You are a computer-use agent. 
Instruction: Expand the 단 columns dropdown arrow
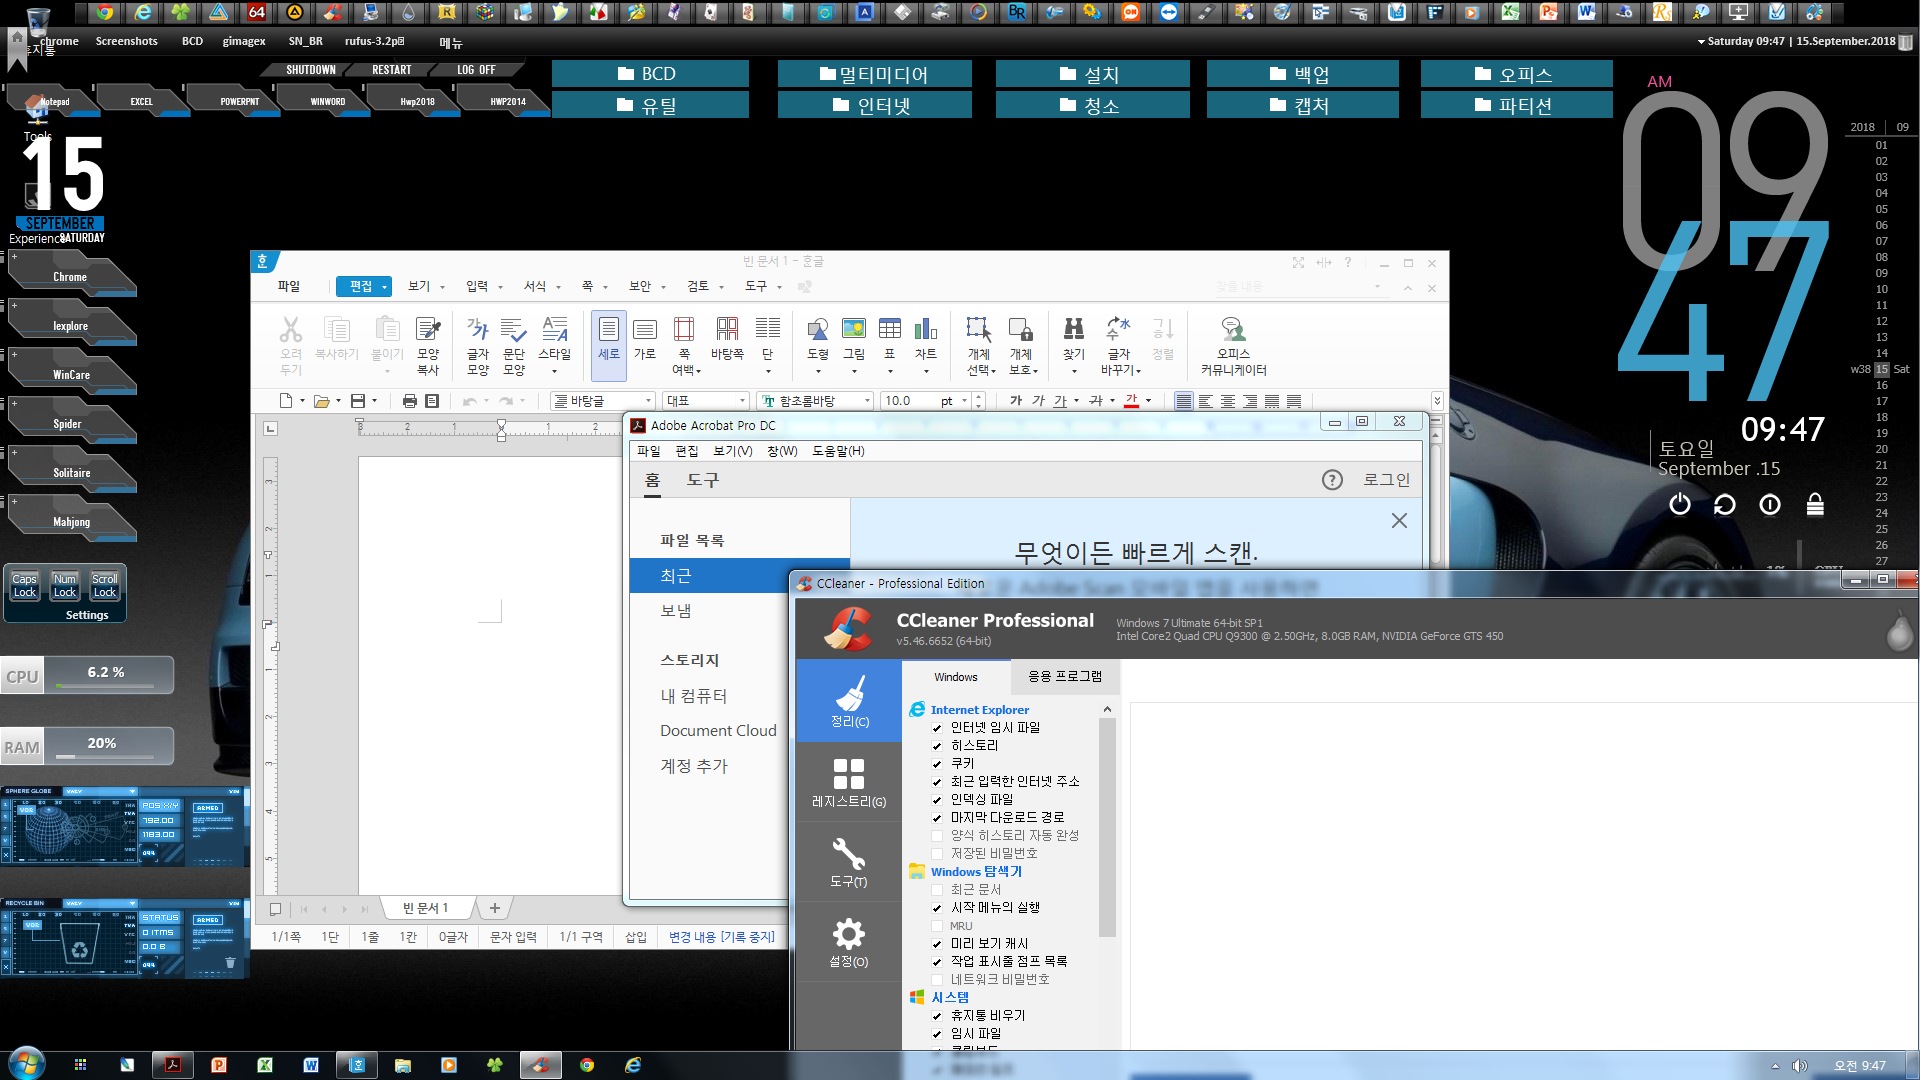[768, 371]
